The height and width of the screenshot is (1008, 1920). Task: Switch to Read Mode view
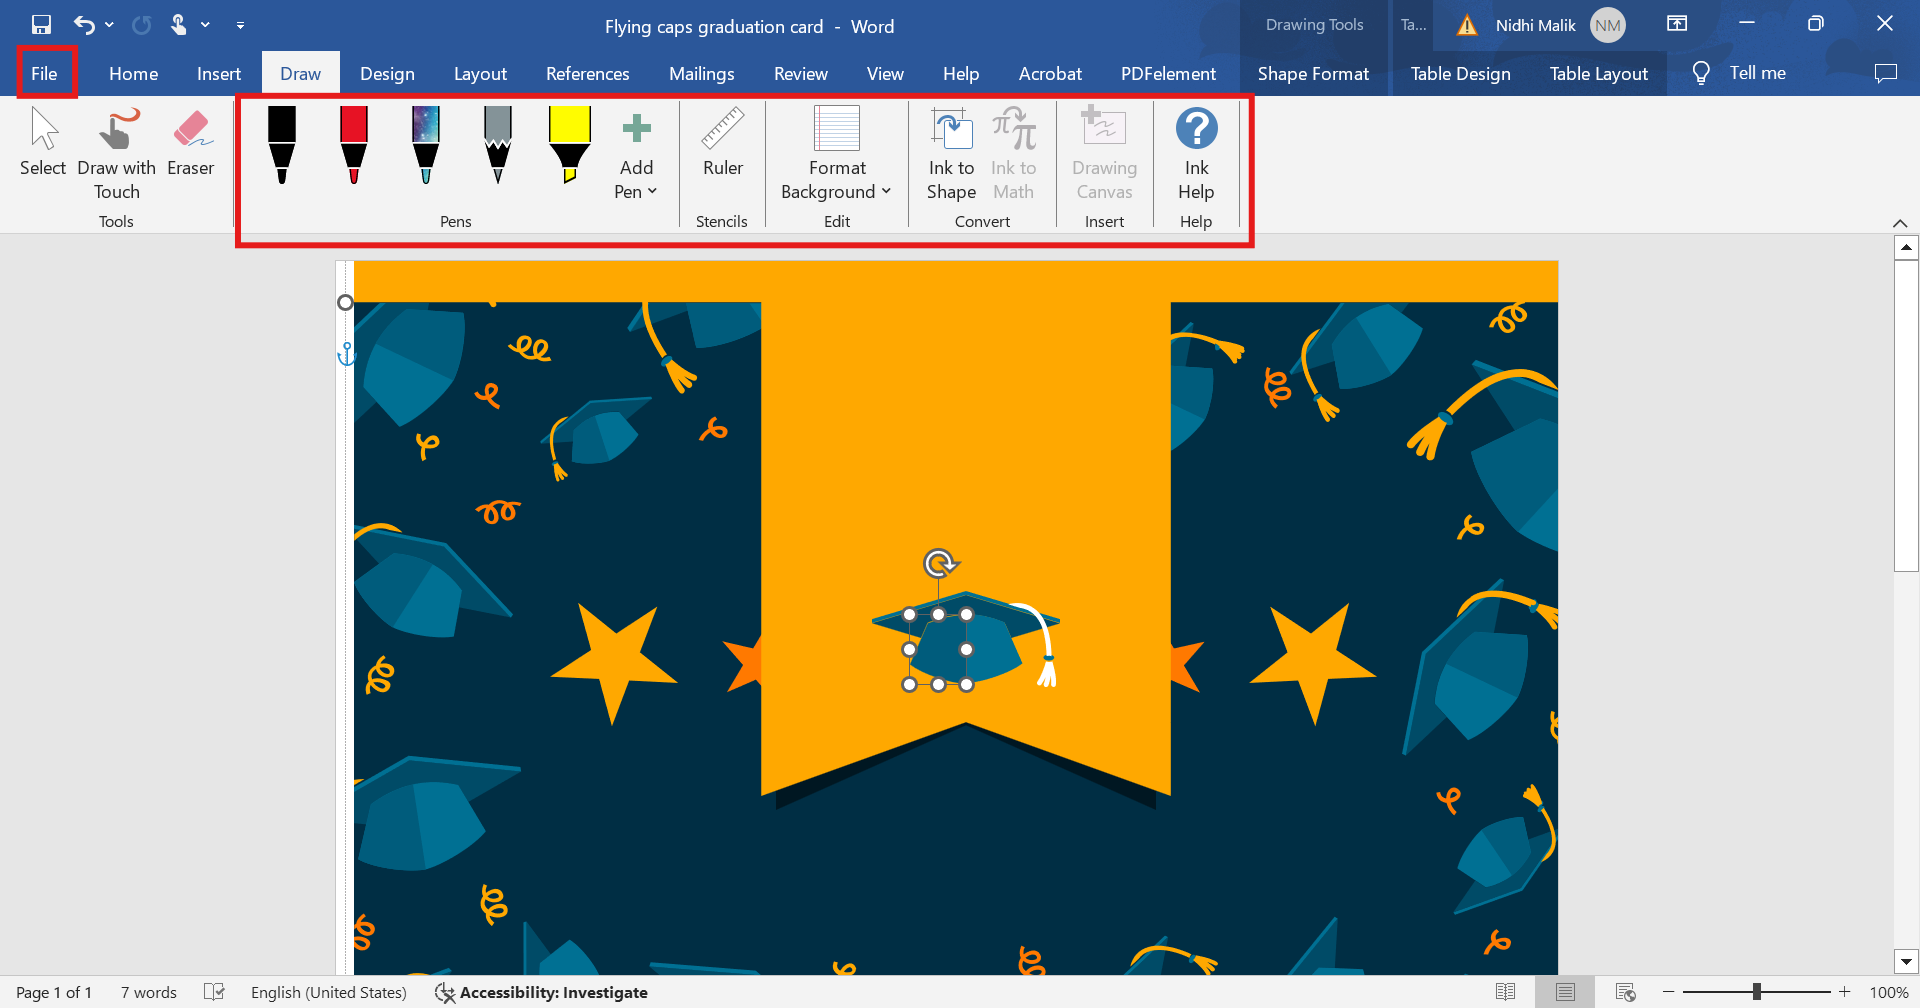[1505, 992]
